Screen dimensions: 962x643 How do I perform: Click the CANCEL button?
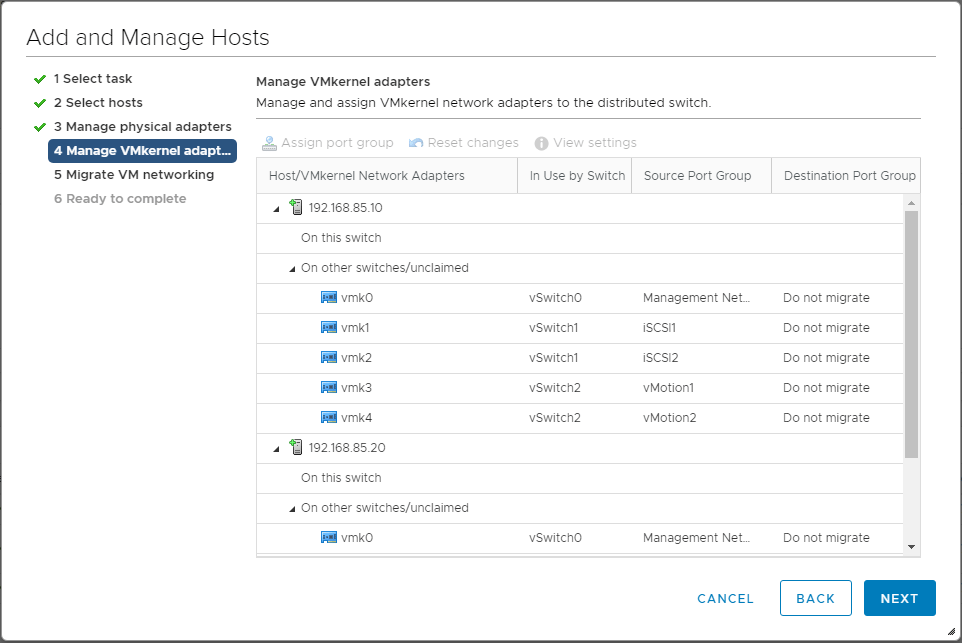[725, 598]
